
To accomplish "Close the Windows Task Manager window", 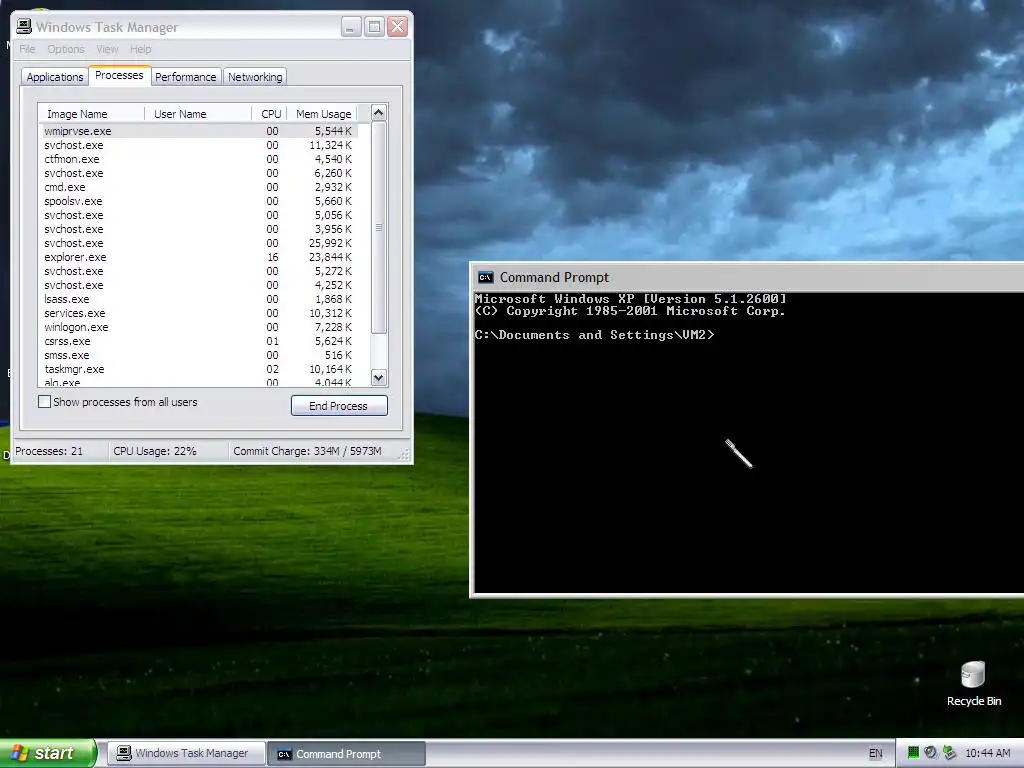I will point(398,27).
